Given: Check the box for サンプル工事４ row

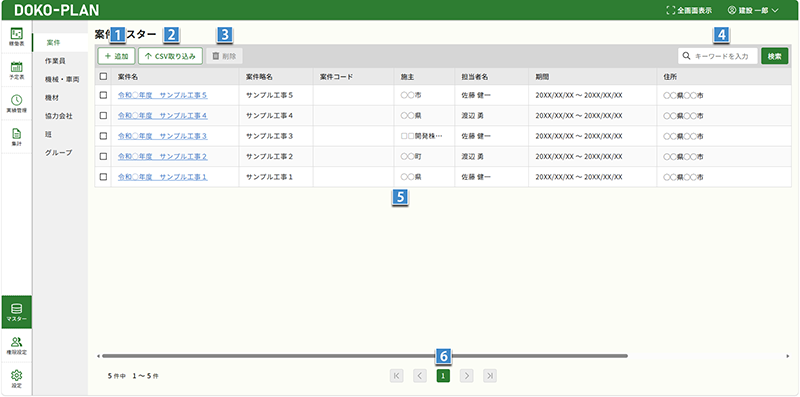Looking at the screenshot, I should [104, 115].
